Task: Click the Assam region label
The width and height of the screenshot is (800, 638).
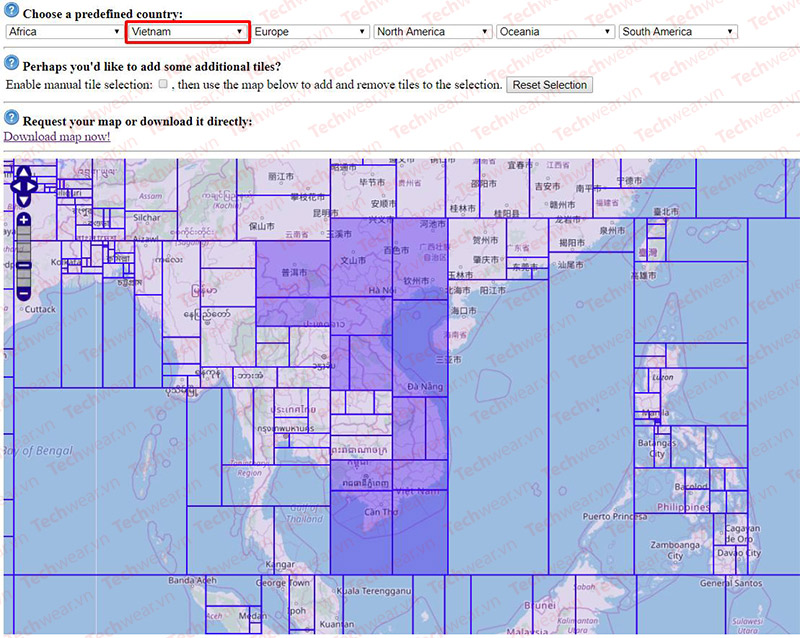Action: 150,196
